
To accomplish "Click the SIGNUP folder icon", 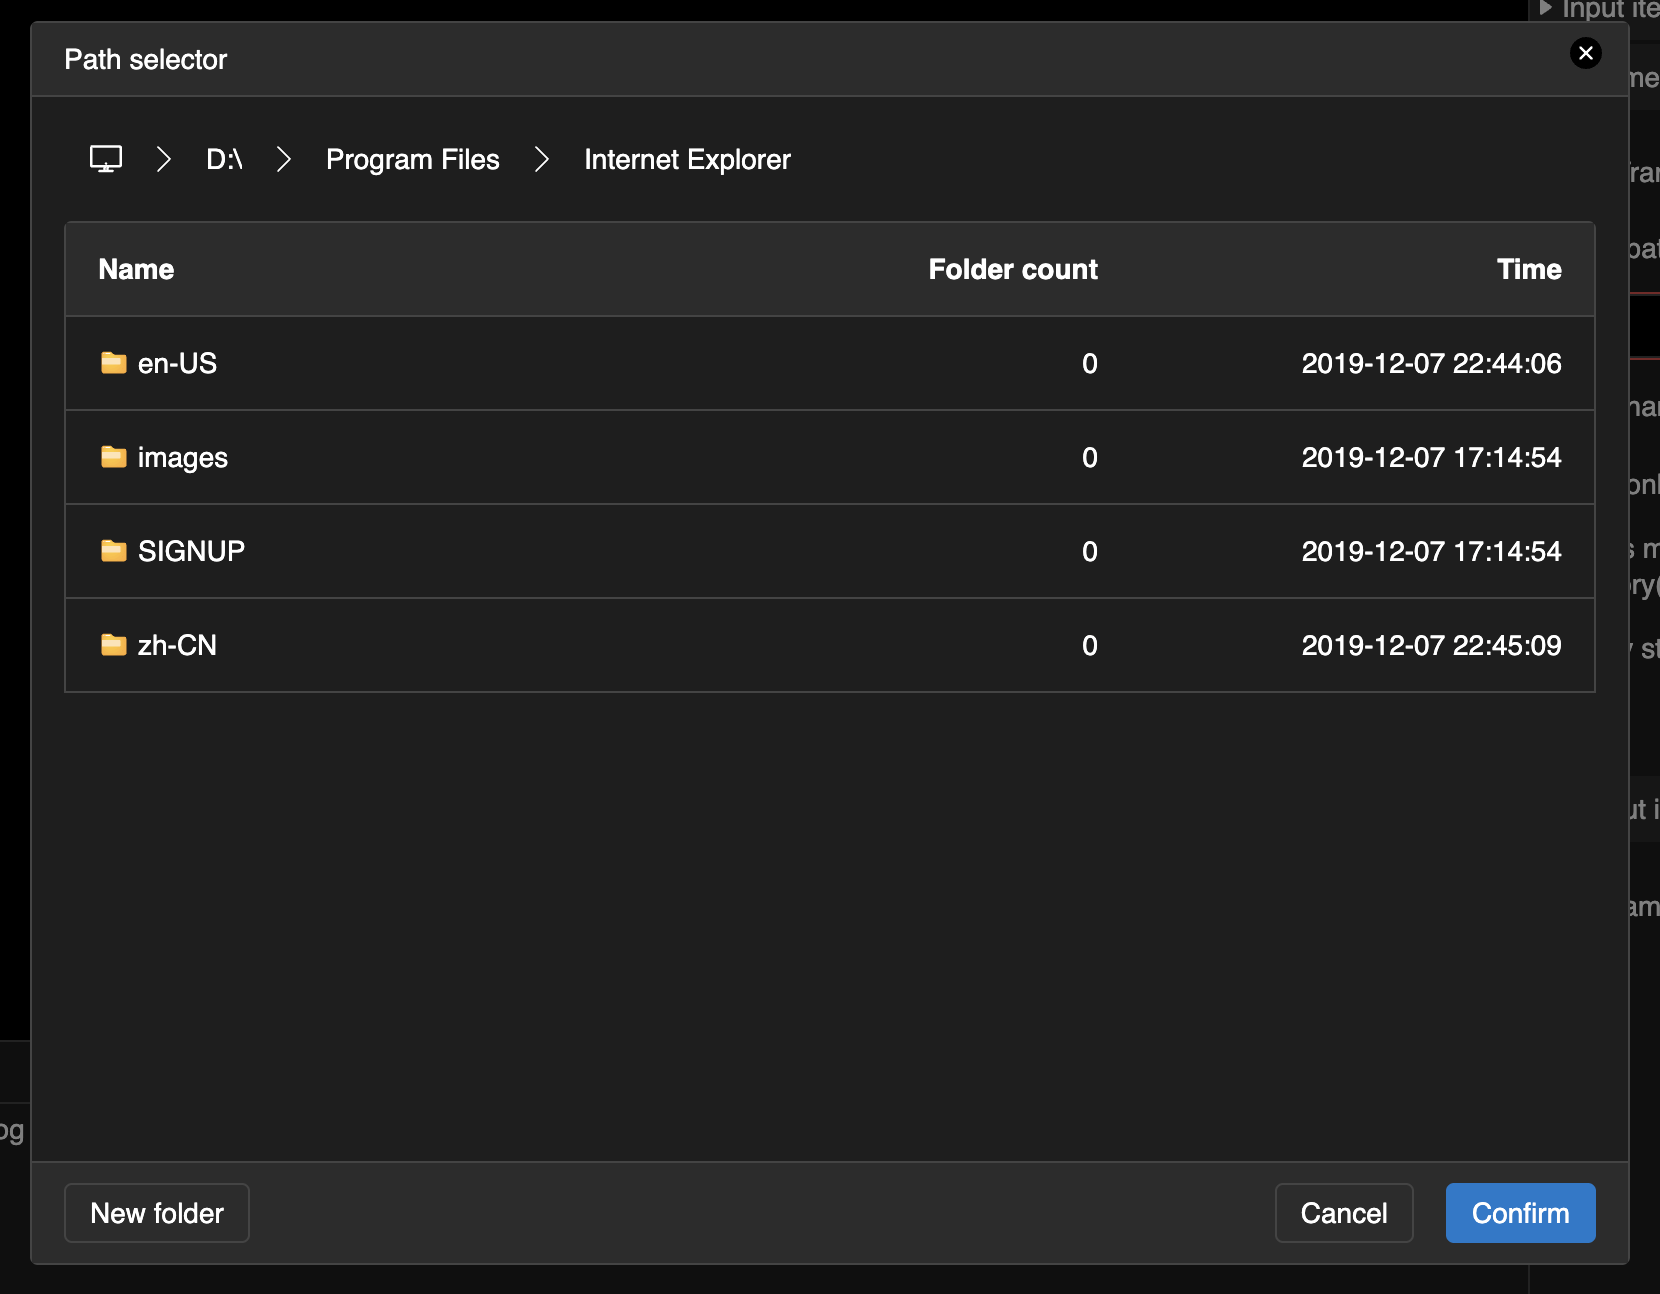I will [114, 551].
